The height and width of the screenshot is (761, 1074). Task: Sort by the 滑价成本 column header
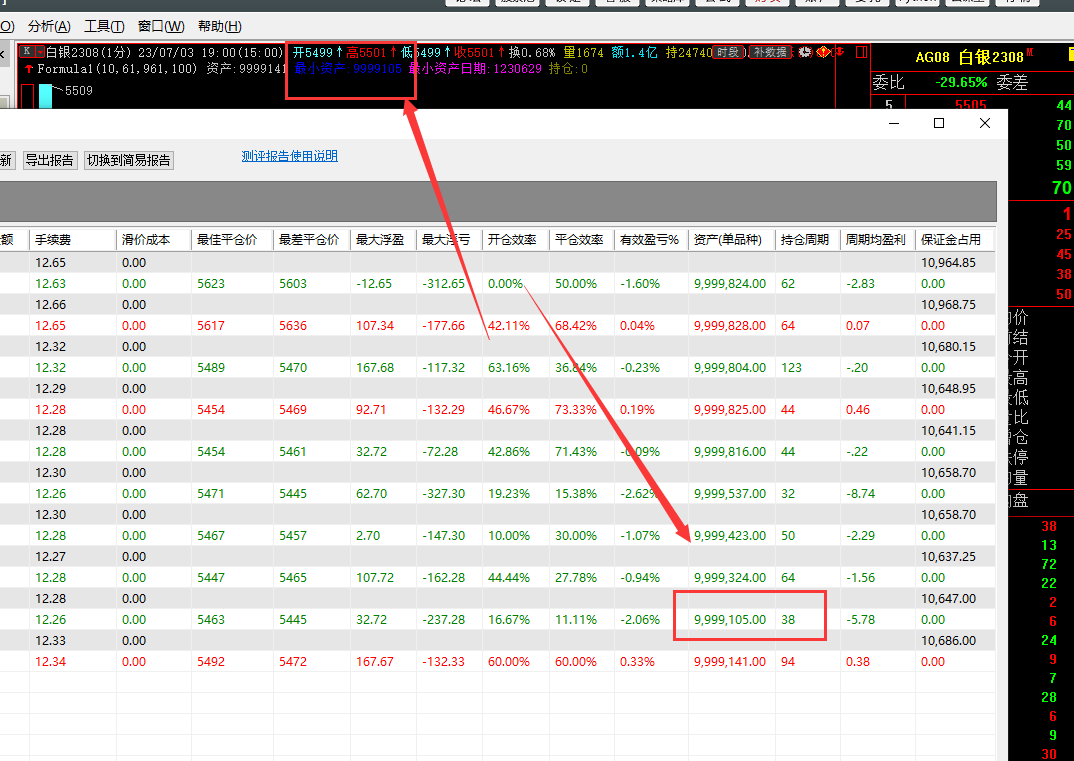[x=153, y=240]
